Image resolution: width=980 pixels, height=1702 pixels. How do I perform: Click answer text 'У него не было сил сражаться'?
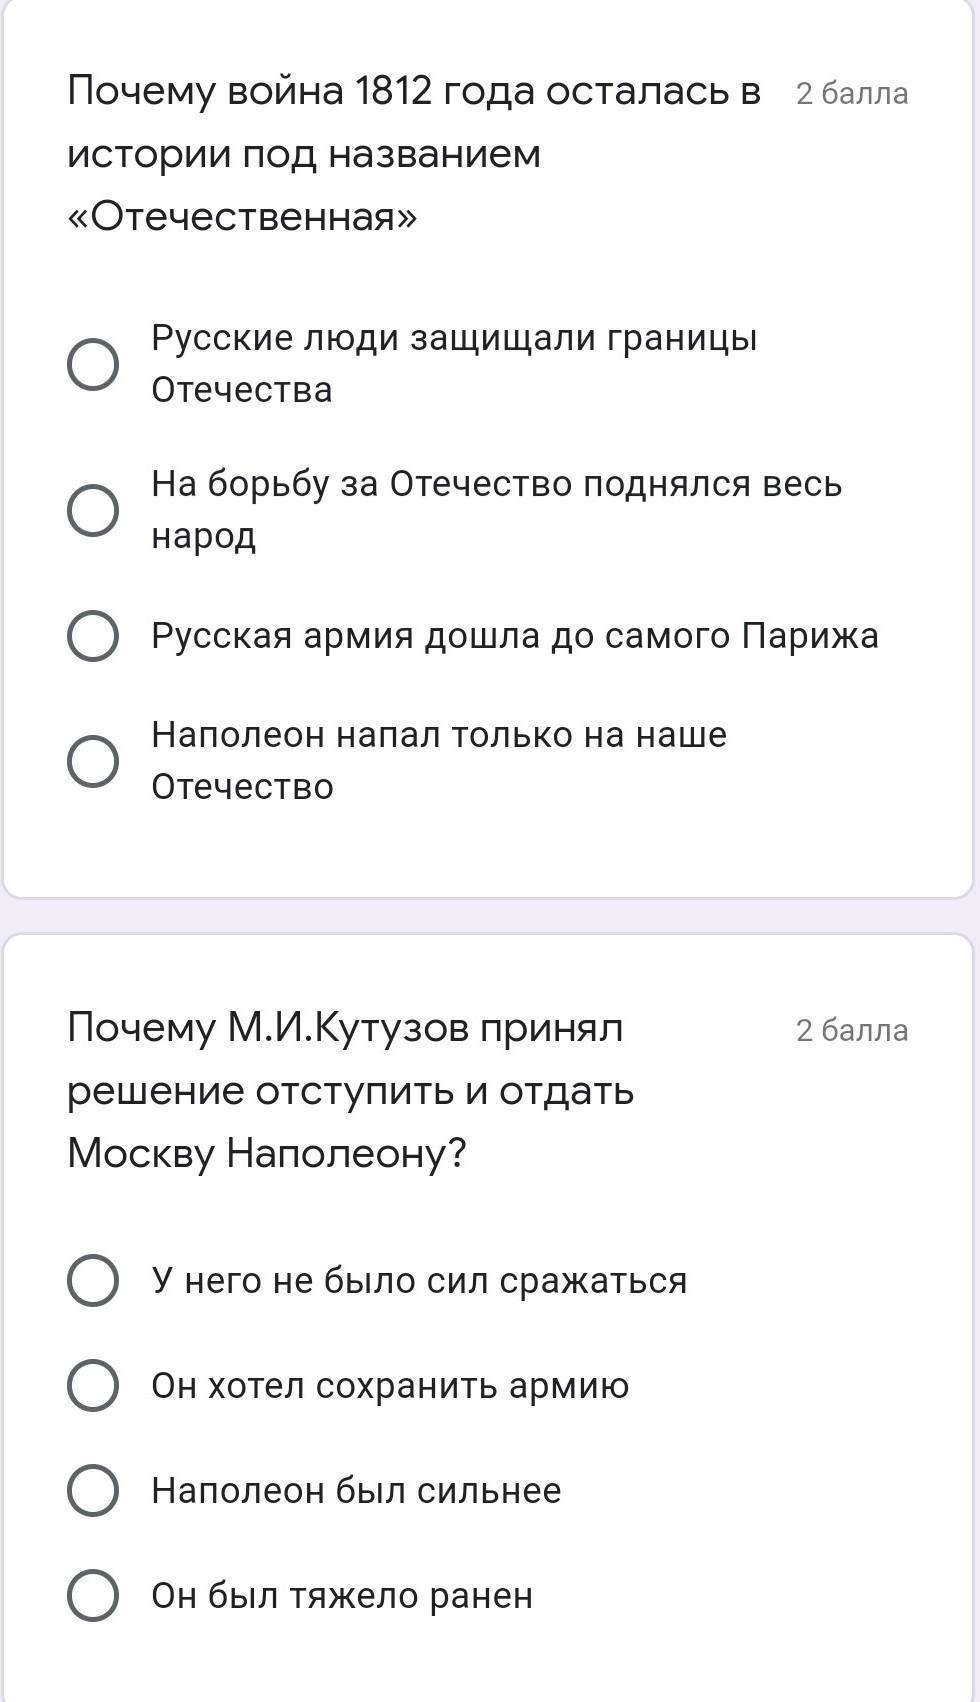[x=419, y=1281]
